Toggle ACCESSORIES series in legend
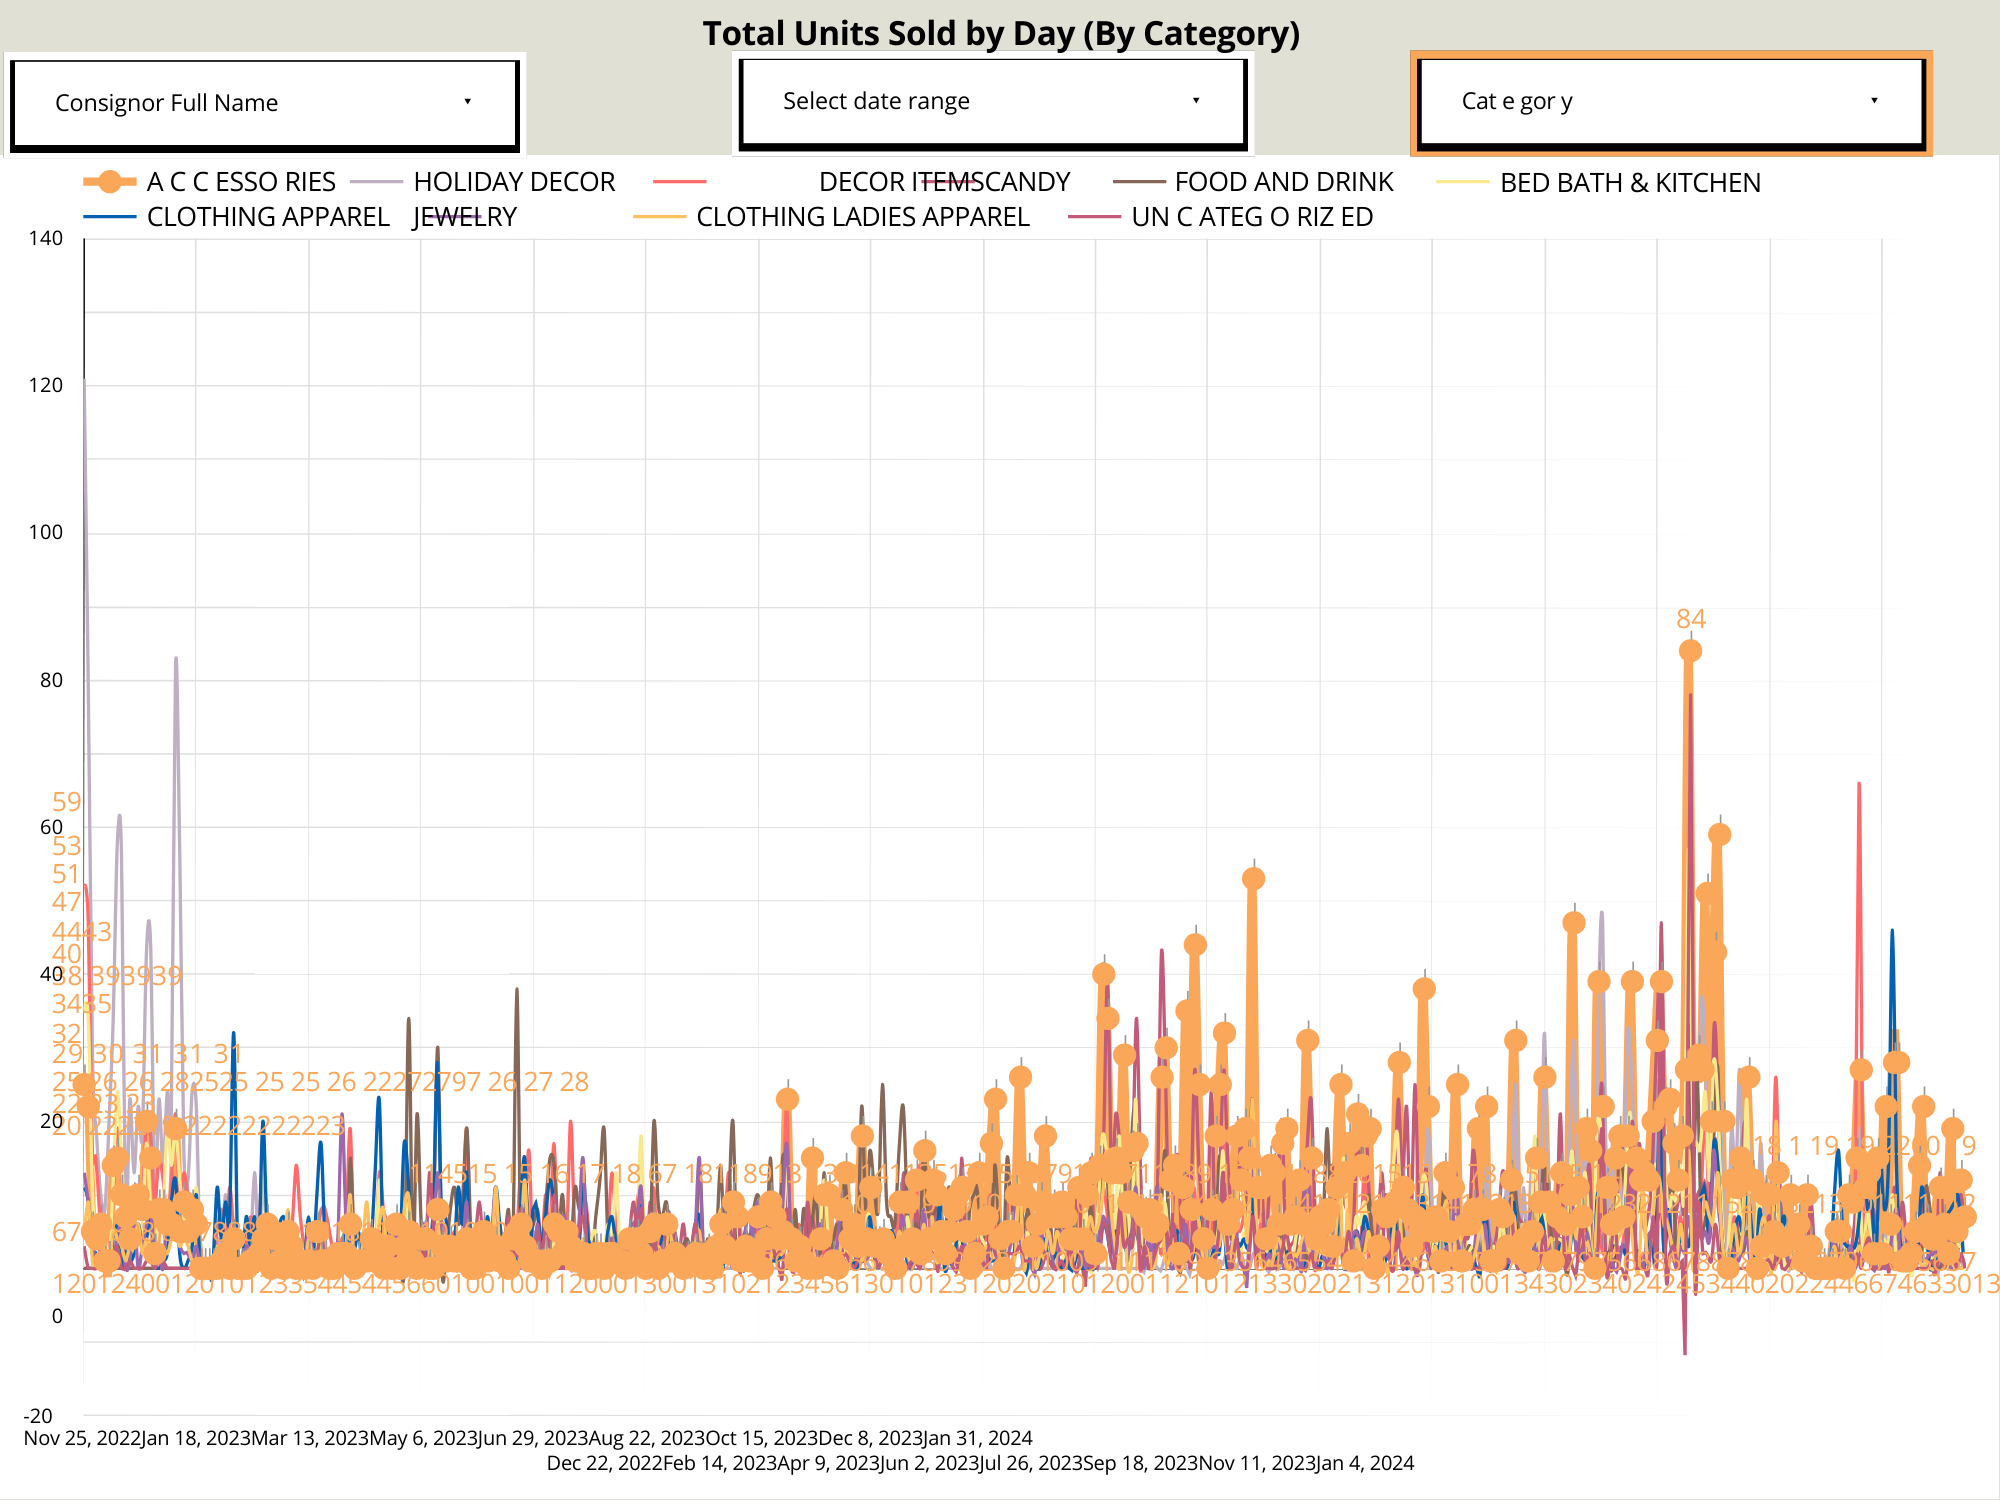2000x1500 pixels. 240,182
